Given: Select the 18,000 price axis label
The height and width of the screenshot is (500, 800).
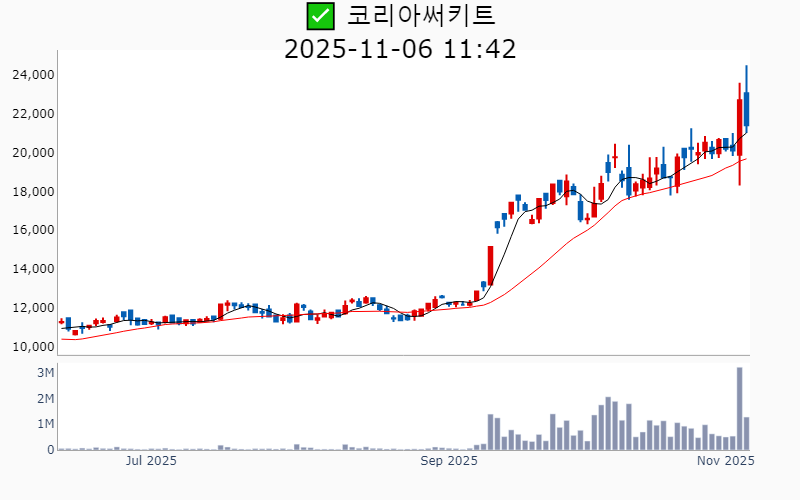Looking at the screenshot, I should coord(33,192).
